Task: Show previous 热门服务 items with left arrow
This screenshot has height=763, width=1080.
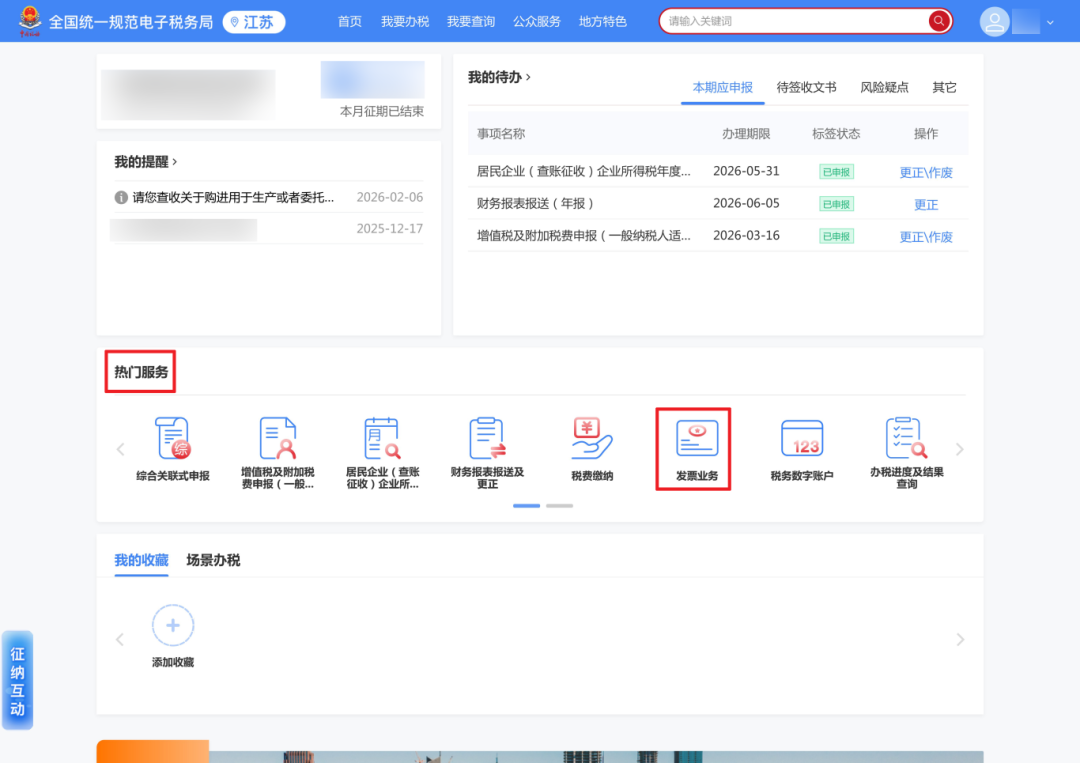Action: click(x=121, y=450)
